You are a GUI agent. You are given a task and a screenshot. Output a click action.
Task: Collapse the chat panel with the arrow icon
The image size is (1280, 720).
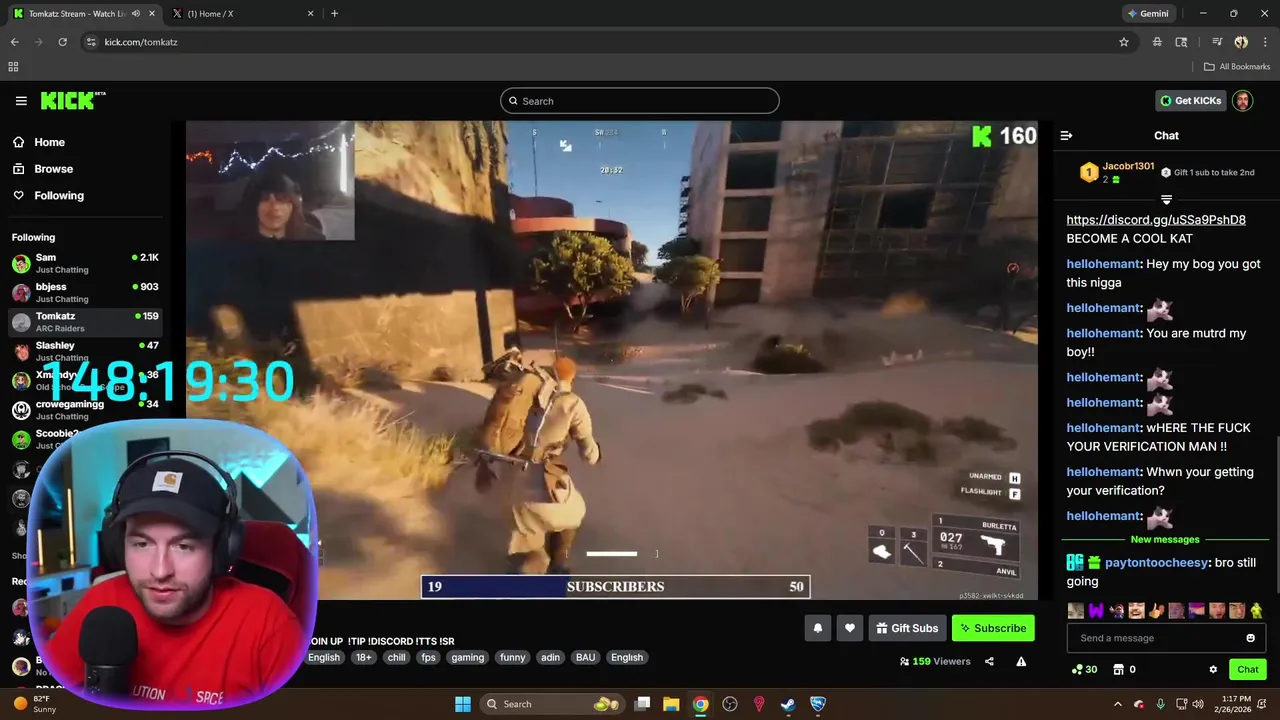coord(1066,136)
